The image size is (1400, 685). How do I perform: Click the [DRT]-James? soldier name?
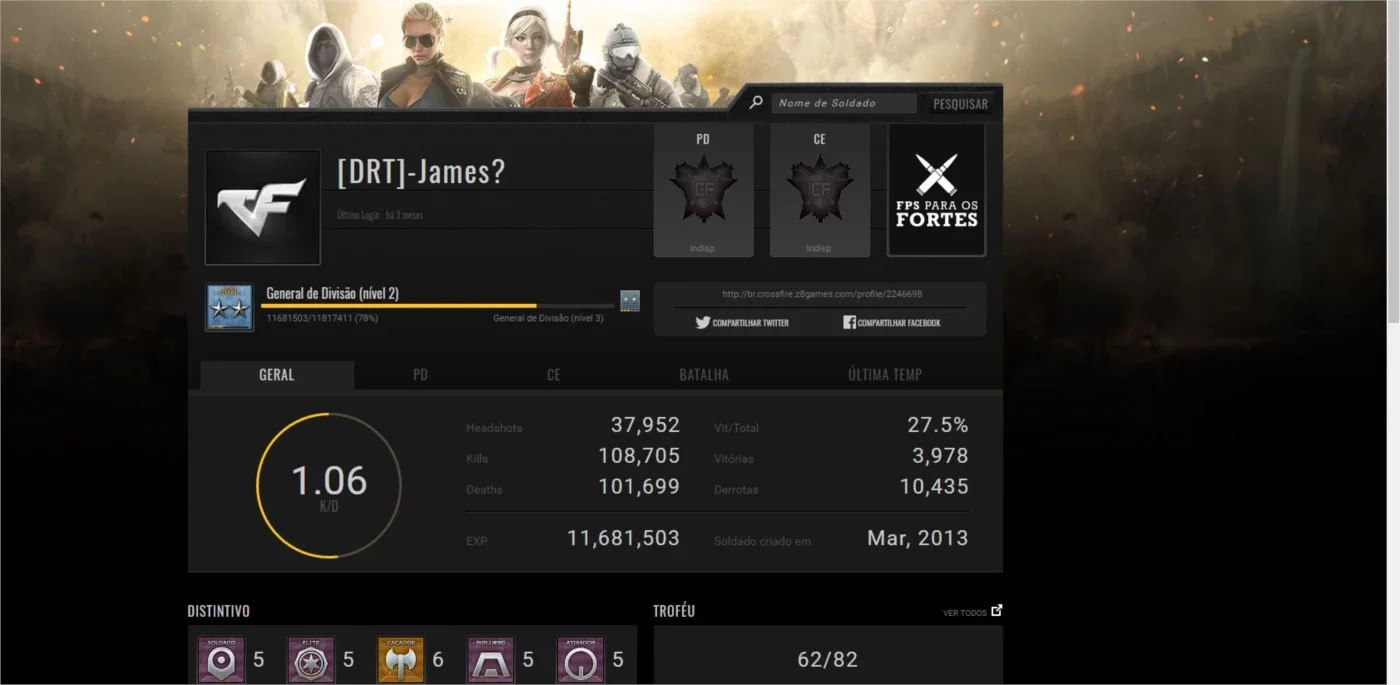(x=421, y=172)
